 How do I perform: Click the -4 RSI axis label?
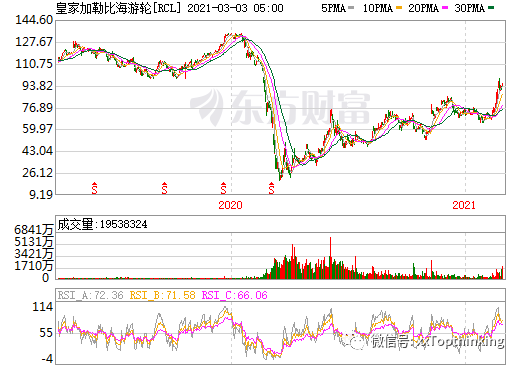coord(47,359)
